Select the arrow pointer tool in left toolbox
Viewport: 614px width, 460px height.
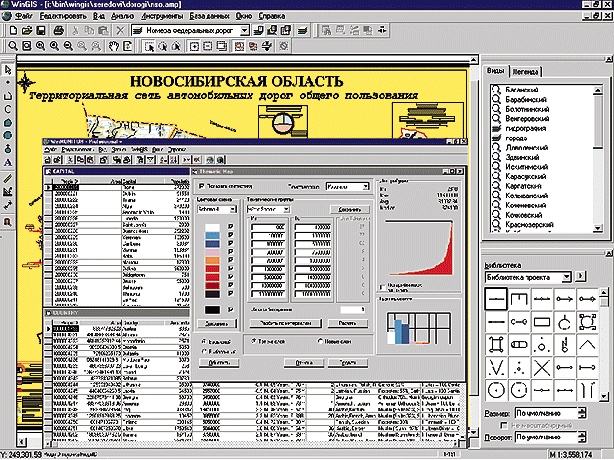[8, 70]
